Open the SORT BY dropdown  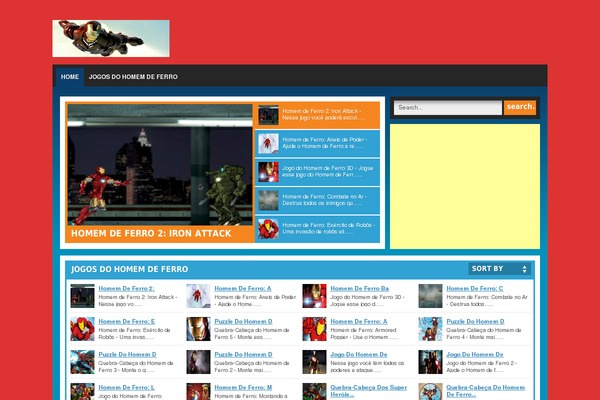[499, 269]
